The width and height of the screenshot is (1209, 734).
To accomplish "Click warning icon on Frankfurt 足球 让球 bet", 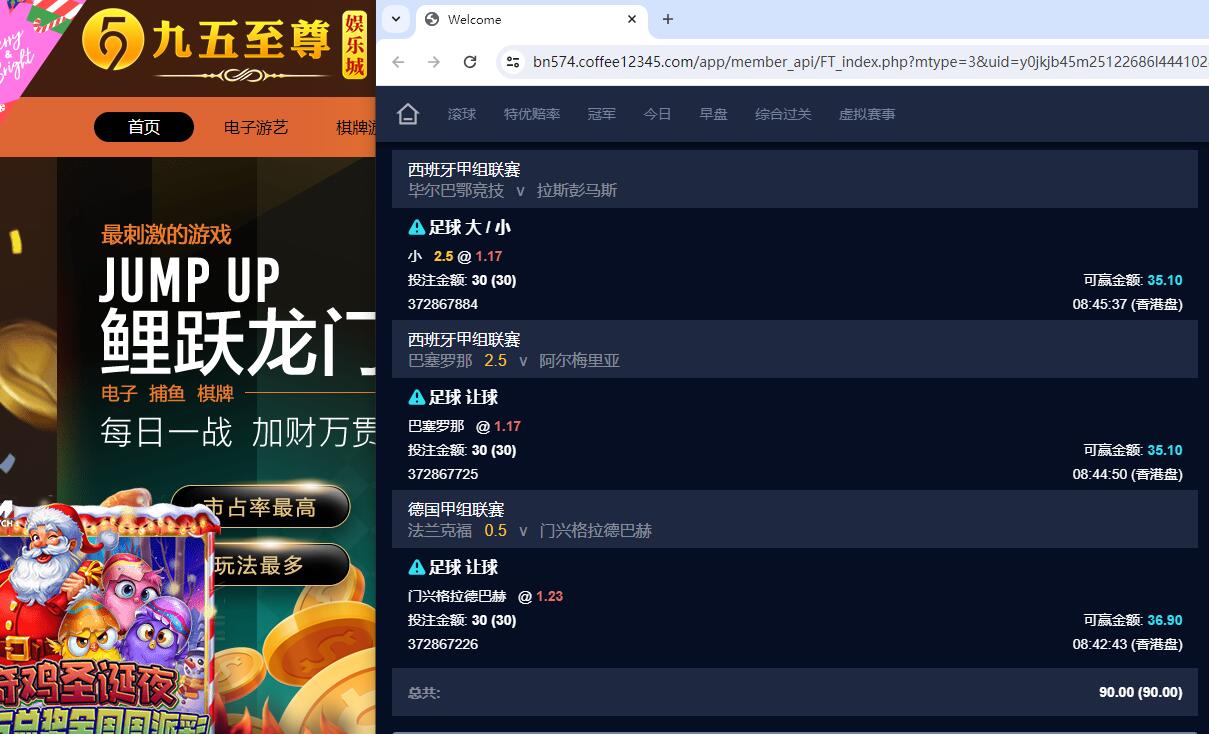I will coord(417,568).
